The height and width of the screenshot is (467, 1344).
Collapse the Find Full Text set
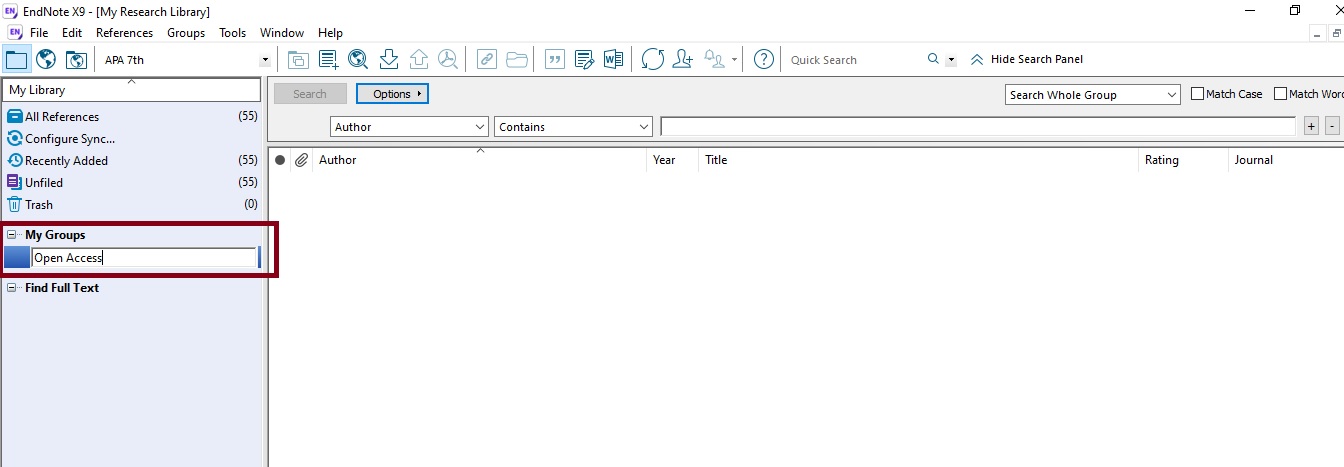(x=12, y=288)
